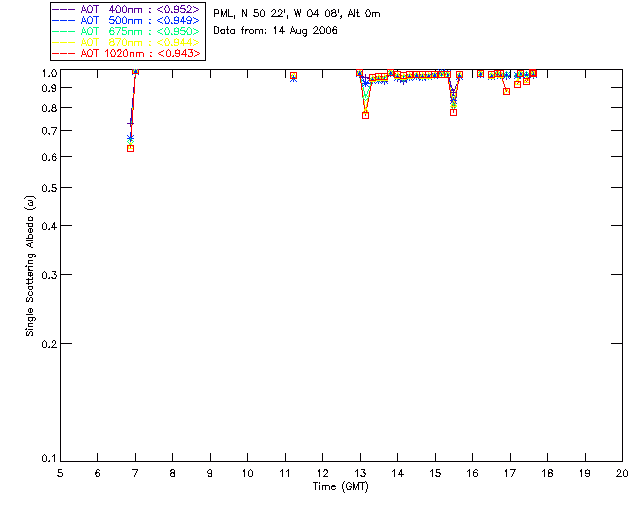
Task: Click x-axis tick label 13
Action: [x=360, y=473]
